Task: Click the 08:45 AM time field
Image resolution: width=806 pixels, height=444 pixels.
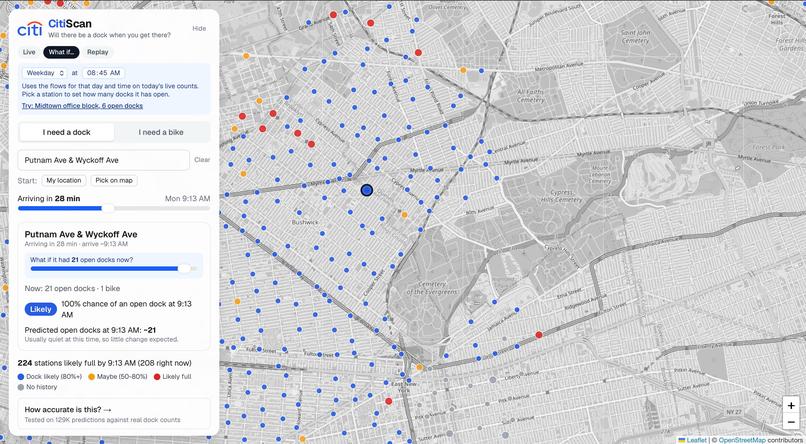Action: [103, 73]
